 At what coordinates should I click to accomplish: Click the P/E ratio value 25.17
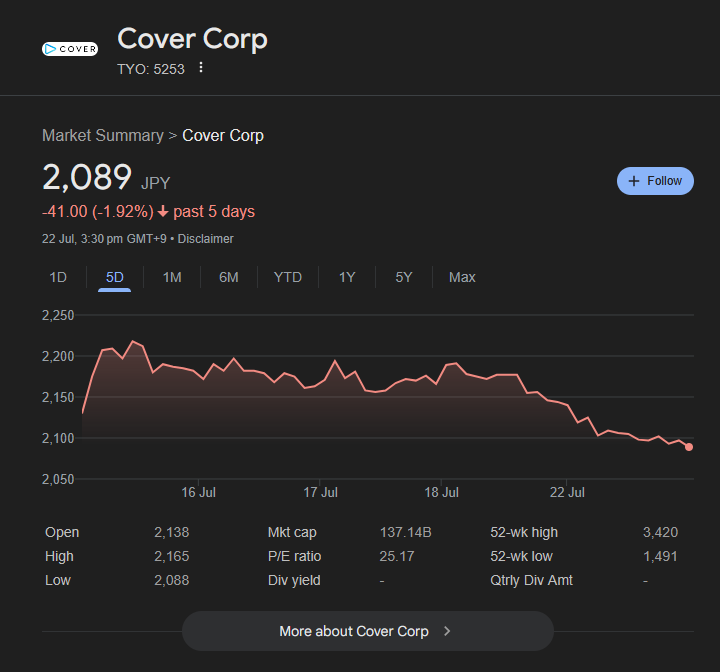[397, 556]
